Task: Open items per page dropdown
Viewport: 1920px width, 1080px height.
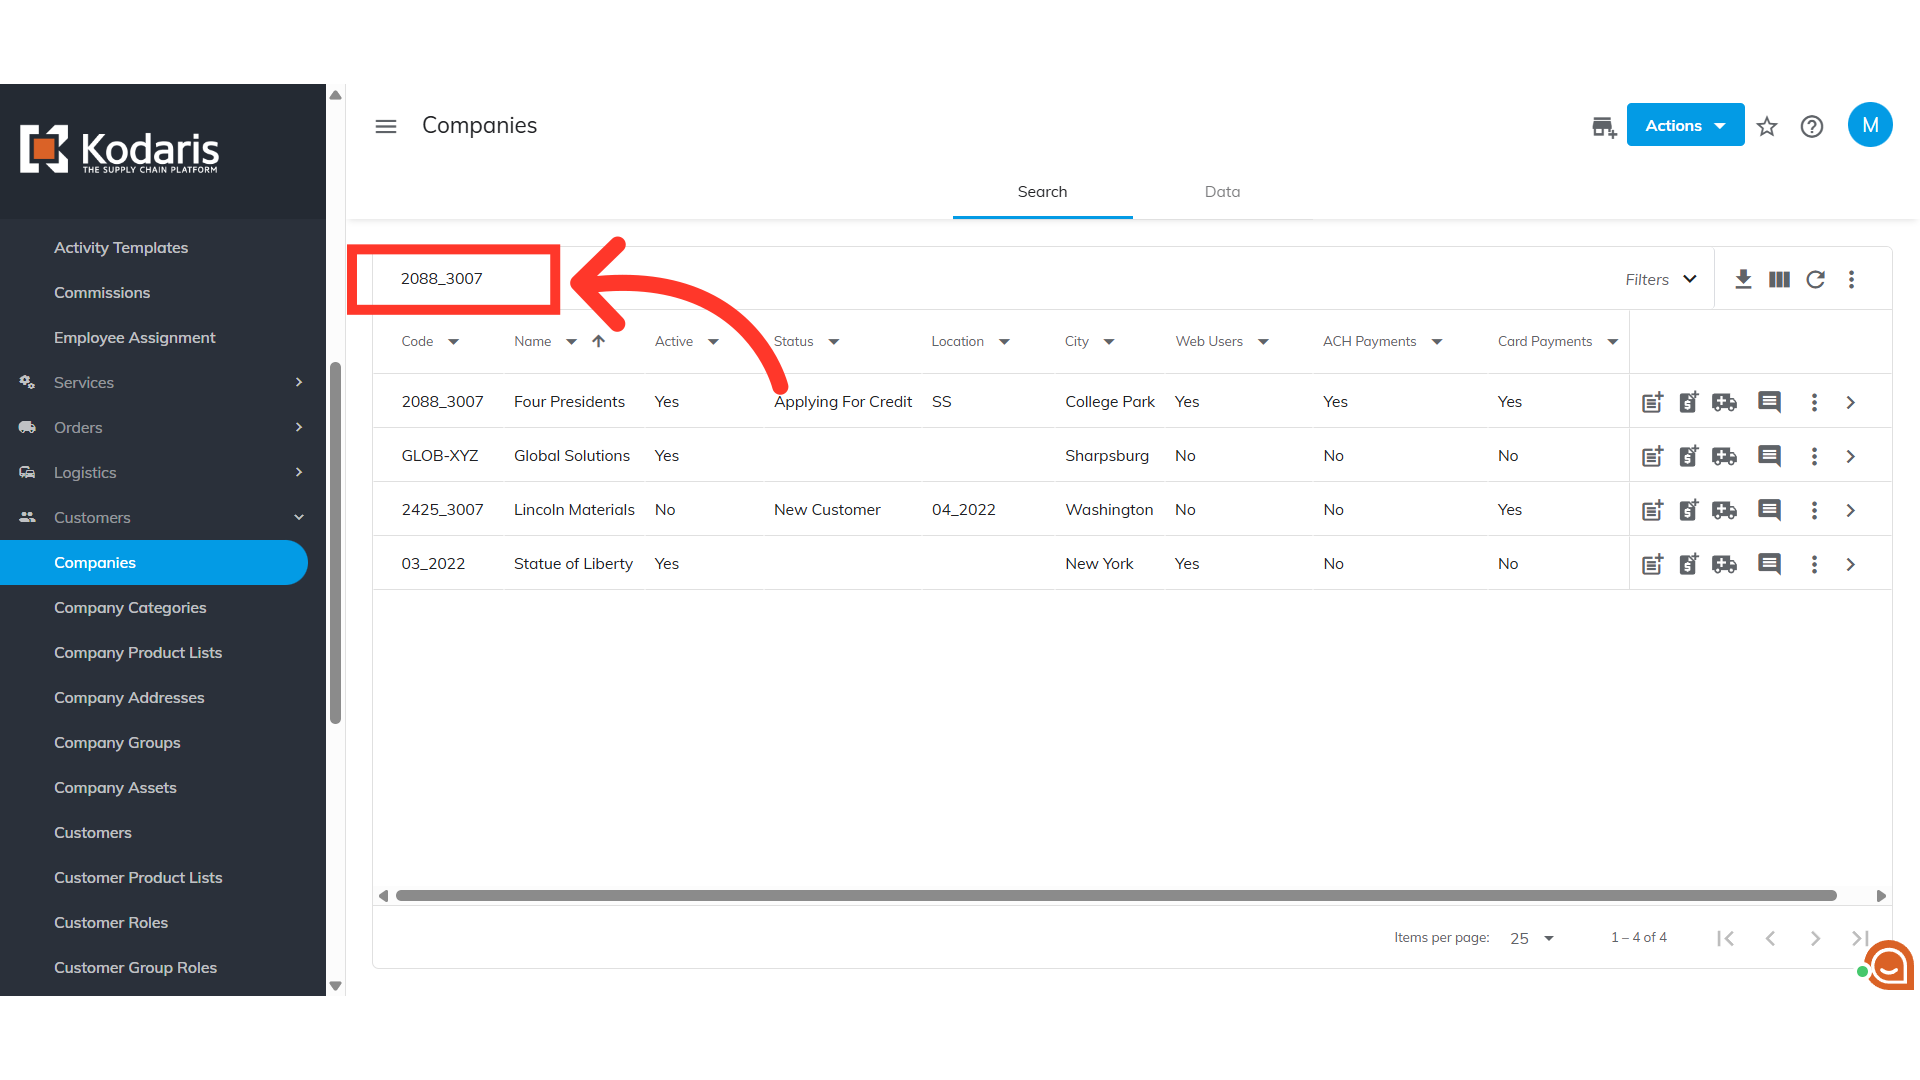Action: (1532, 938)
